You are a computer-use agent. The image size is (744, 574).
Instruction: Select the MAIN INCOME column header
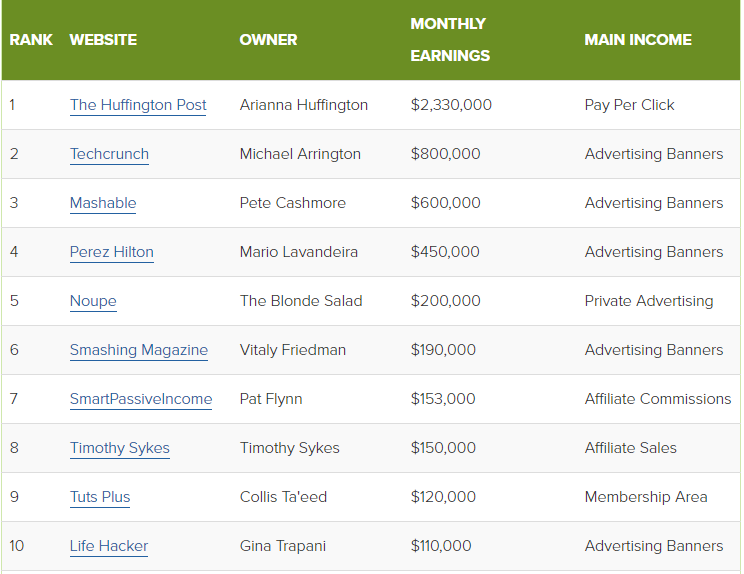click(x=638, y=40)
